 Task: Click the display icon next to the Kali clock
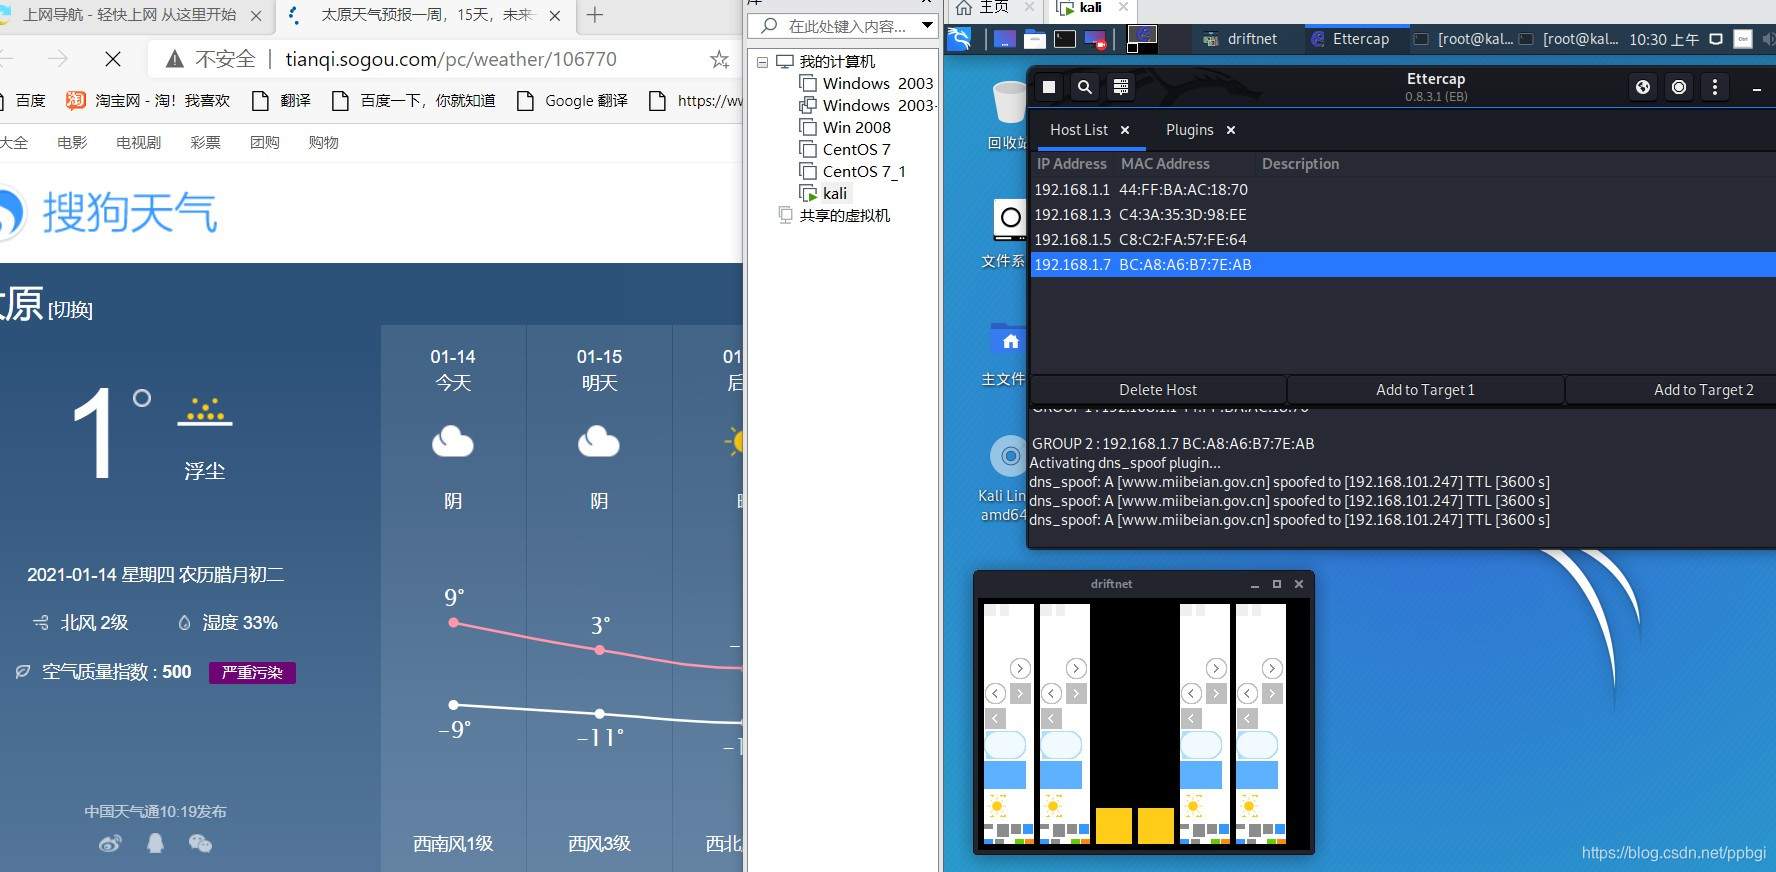pos(1716,39)
